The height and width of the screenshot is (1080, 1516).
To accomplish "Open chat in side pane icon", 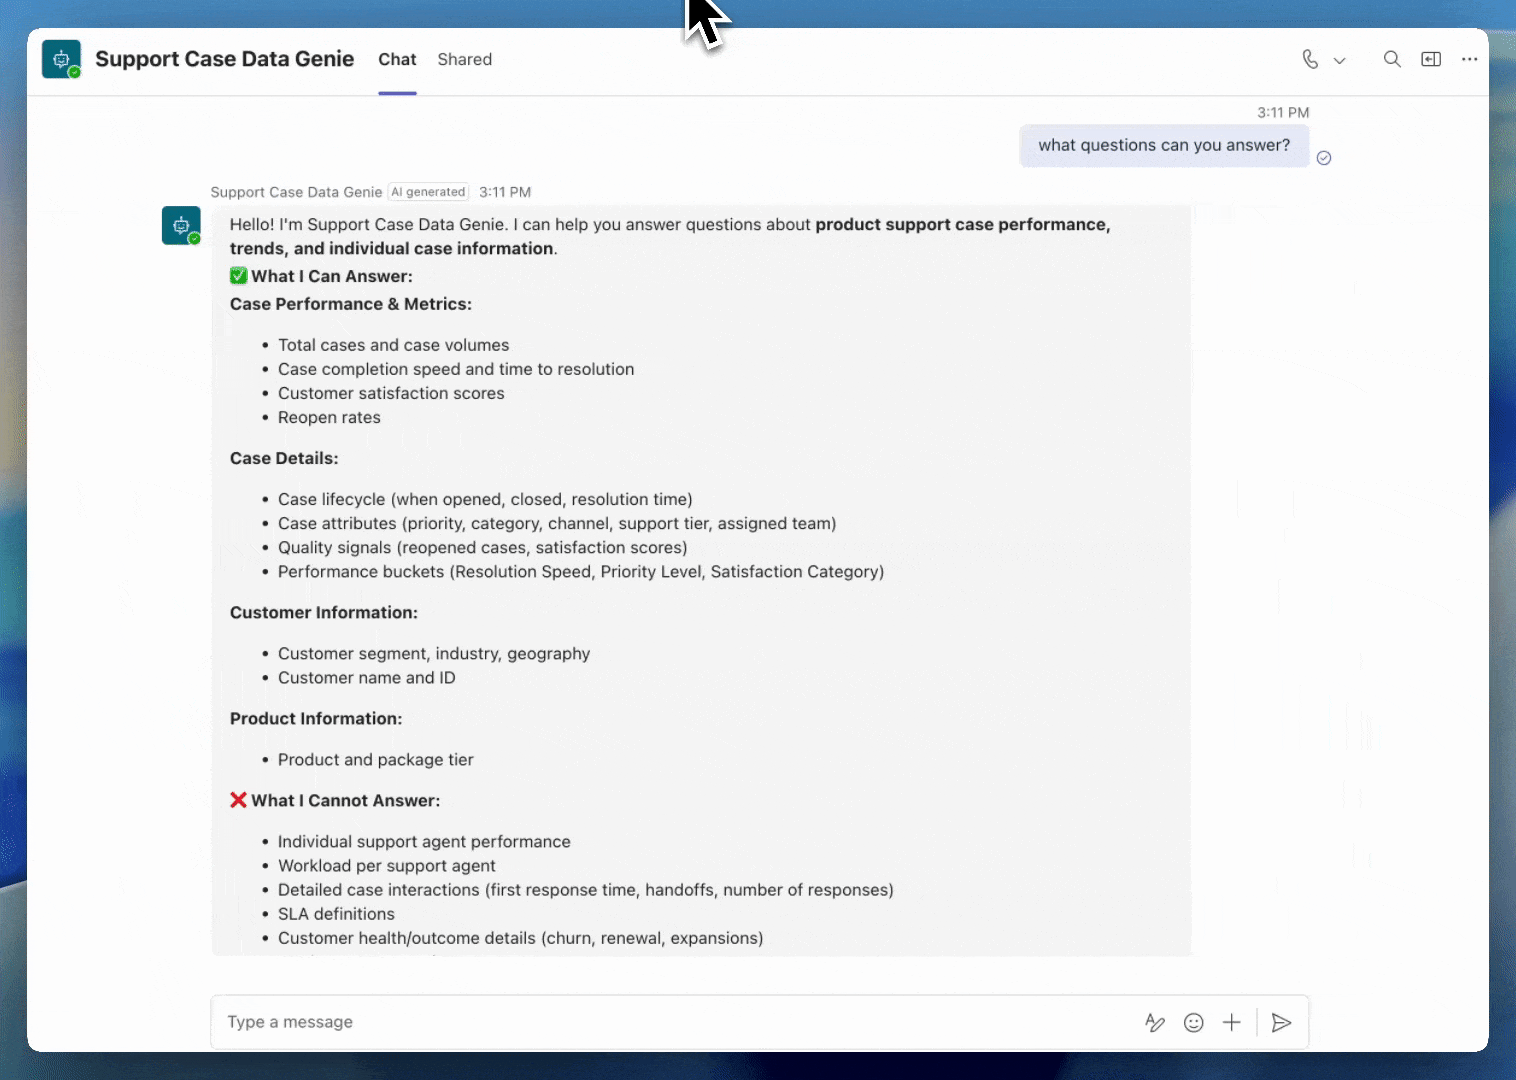I will (1430, 59).
